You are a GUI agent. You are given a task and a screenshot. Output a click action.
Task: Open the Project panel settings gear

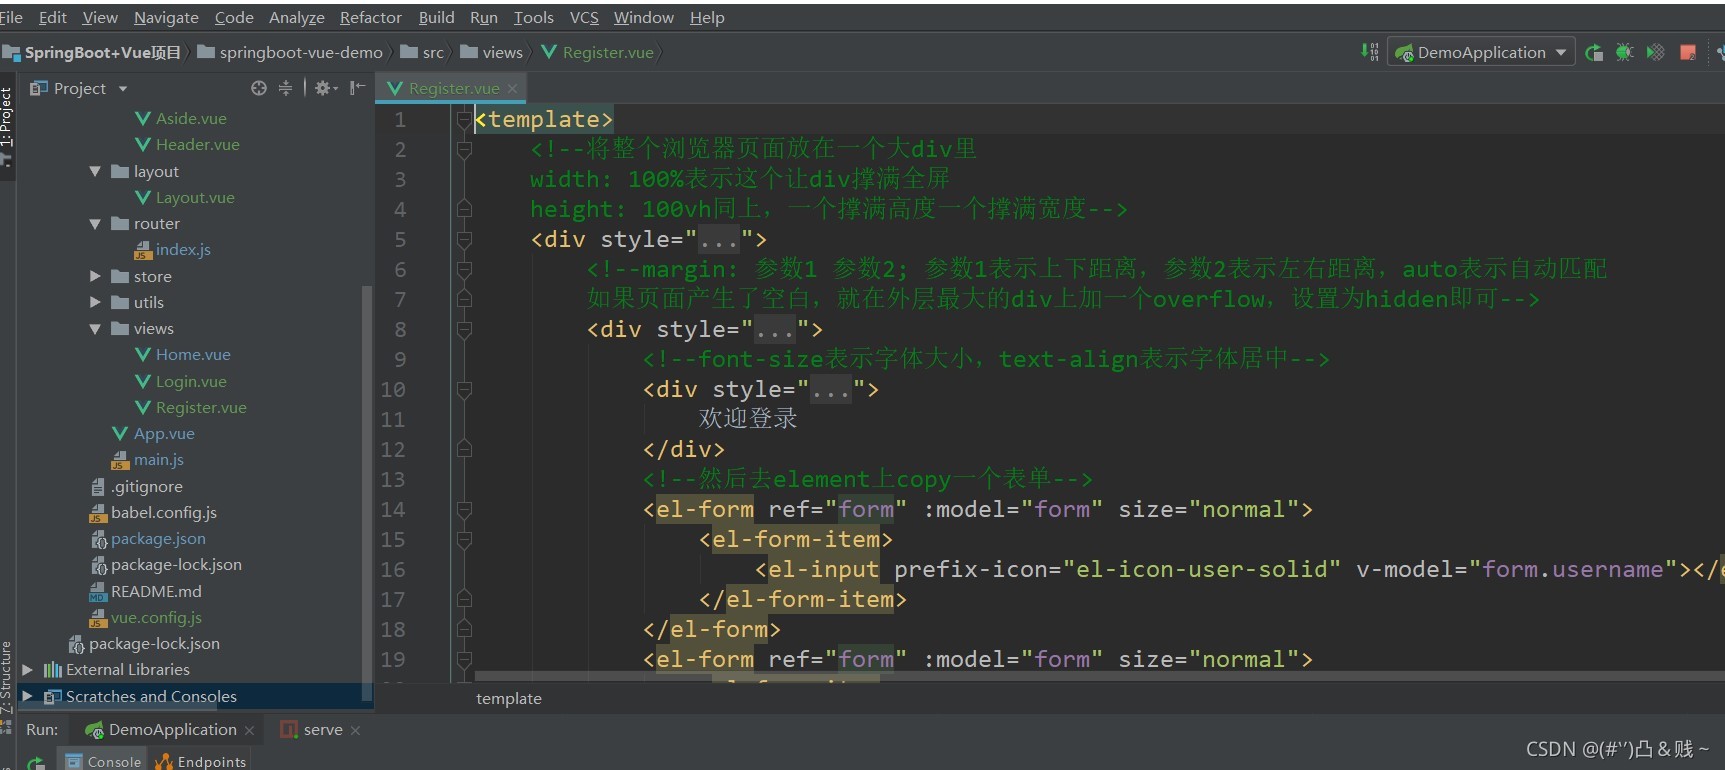tap(325, 88)
